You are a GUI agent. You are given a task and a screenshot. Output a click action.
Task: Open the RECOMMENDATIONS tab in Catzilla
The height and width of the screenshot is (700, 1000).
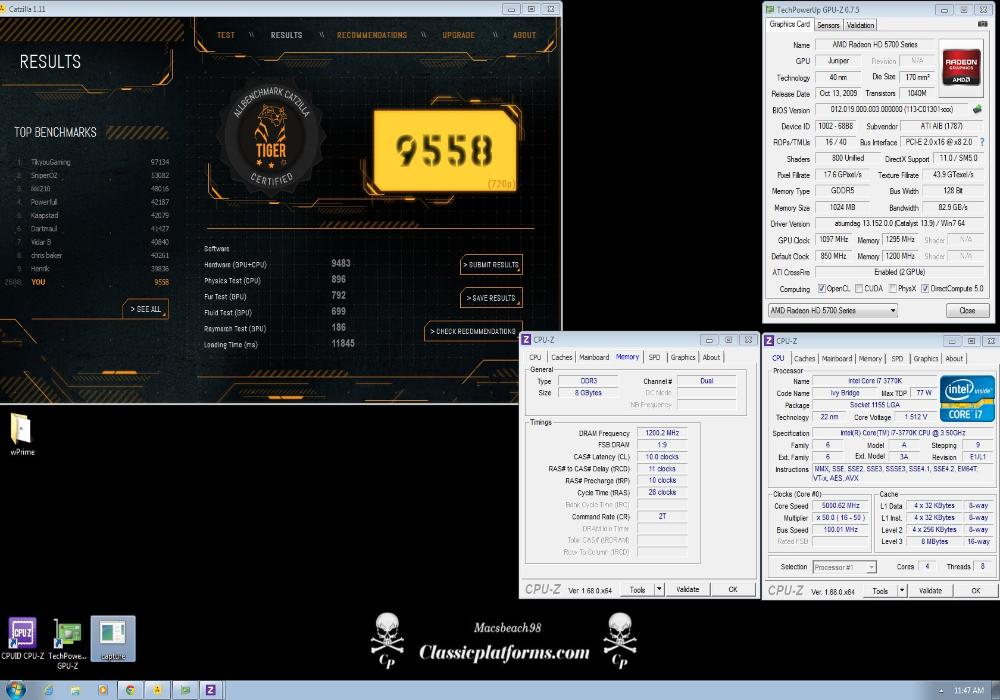click(372, 35)
